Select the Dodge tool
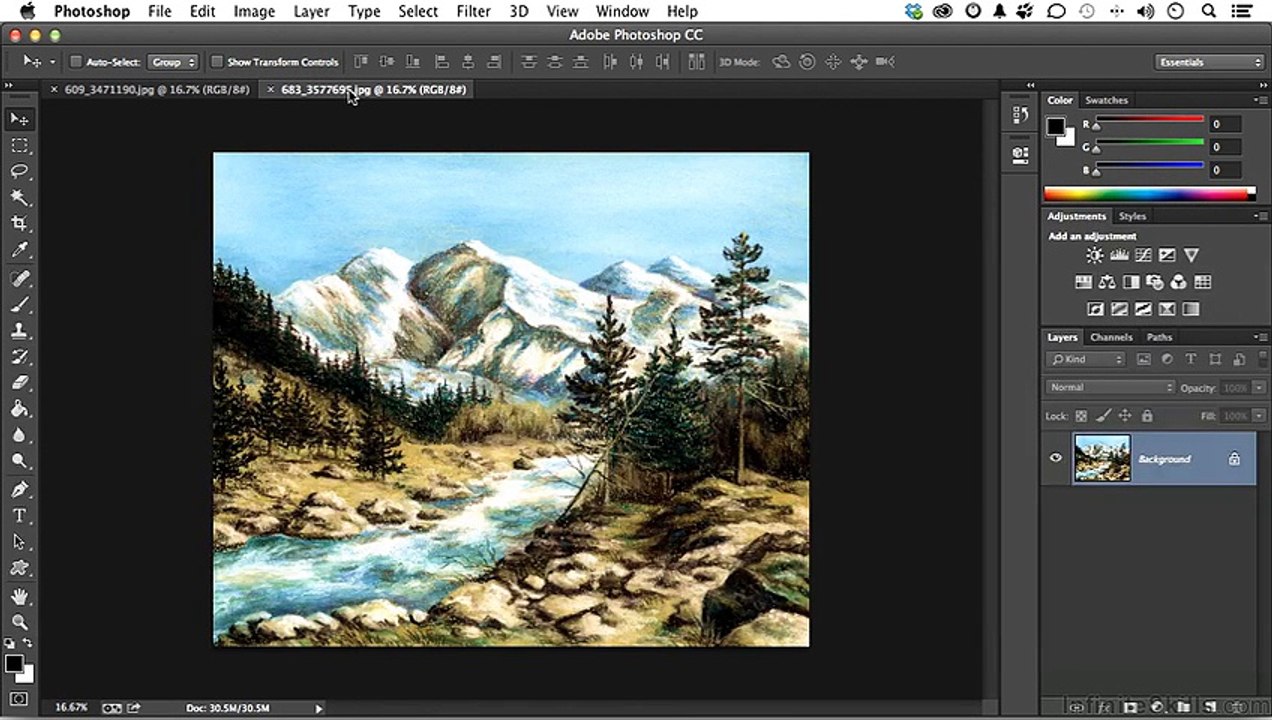The height and width of the screenshot is (720, 1272). click(19, 461)
